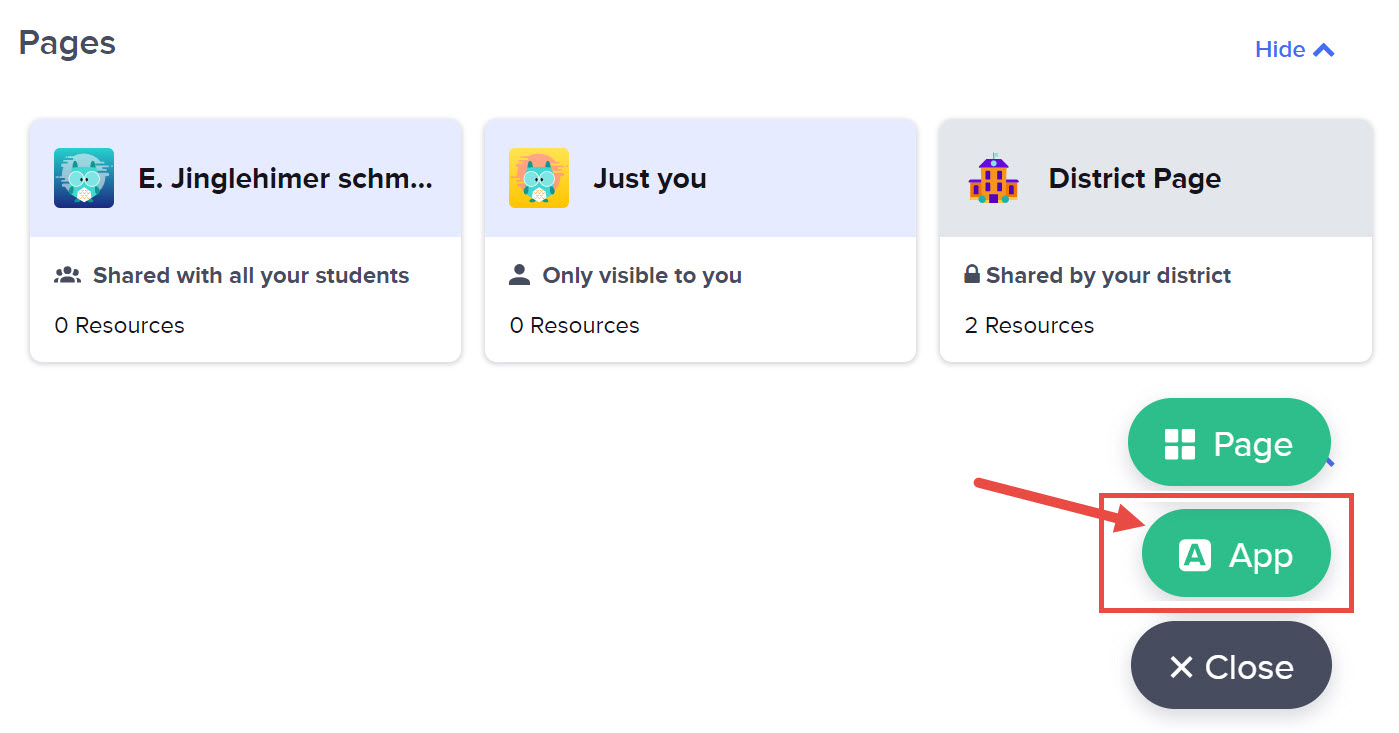Open the Just you page title
Screen dimensions: 1399x733
tap(650, 179)
